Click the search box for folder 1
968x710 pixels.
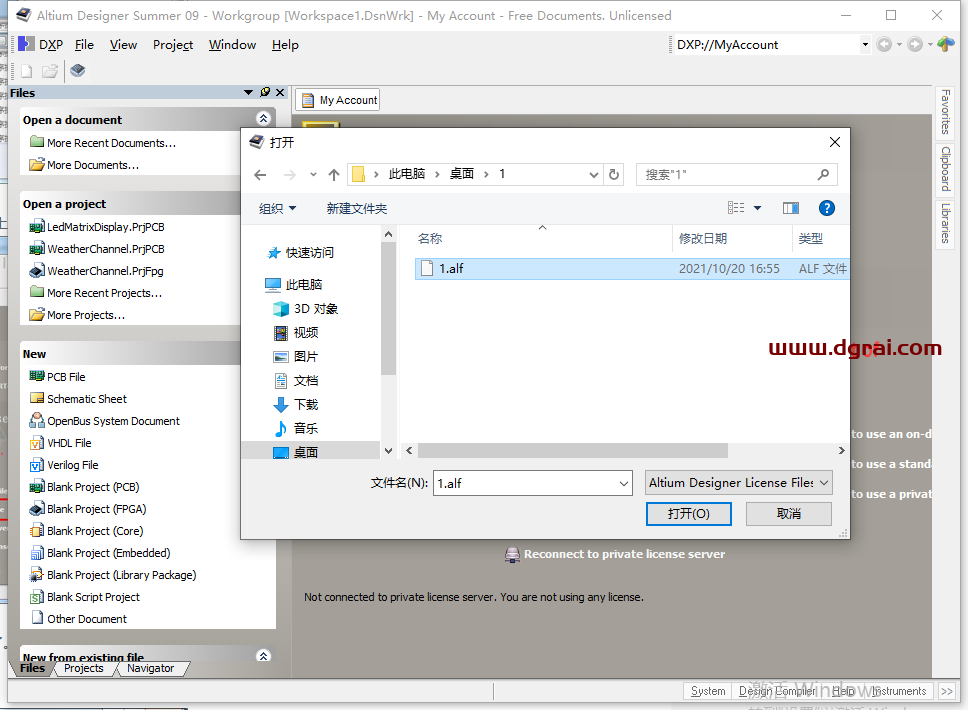(728, 174)
